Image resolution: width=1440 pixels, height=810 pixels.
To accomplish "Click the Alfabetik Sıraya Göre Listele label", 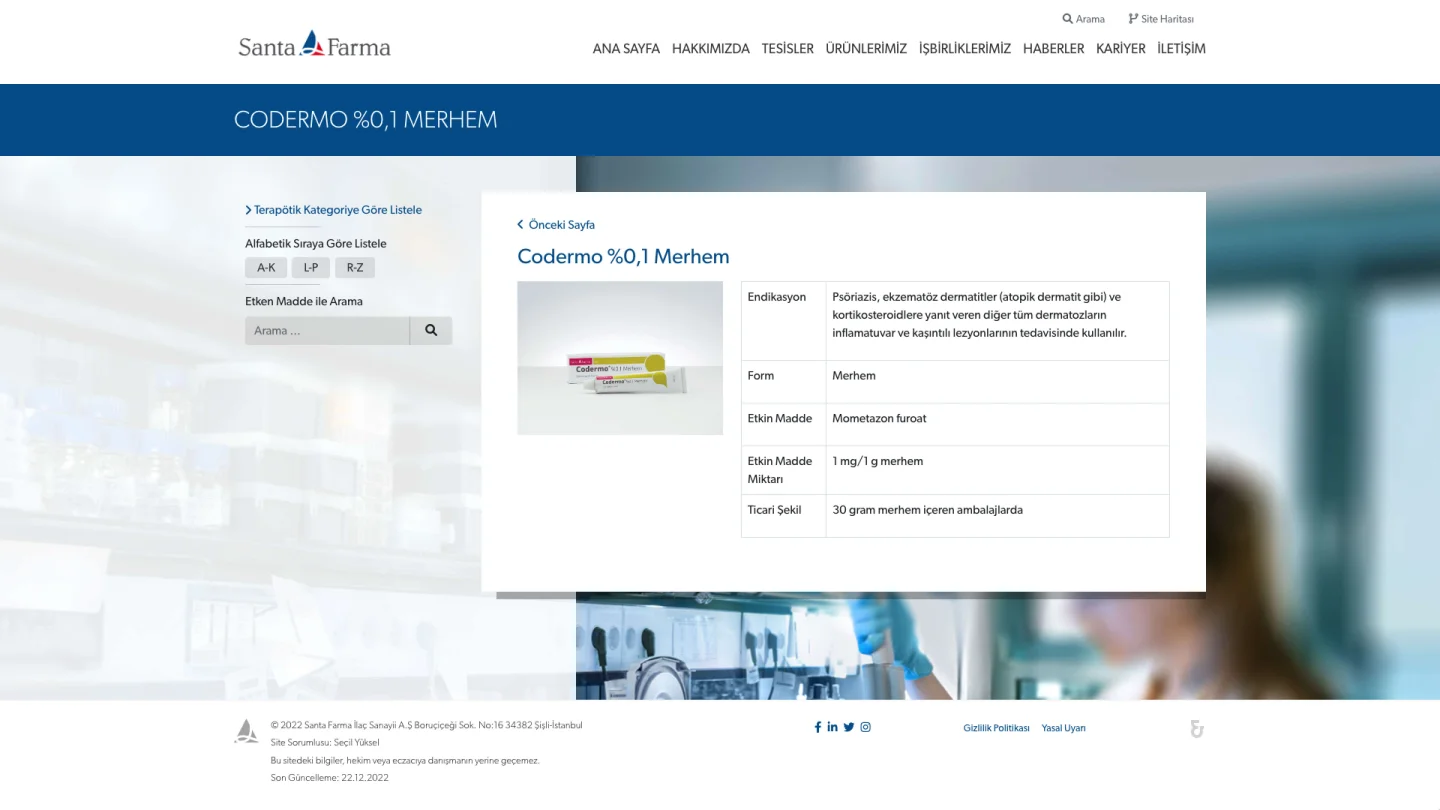I will (316, 244).
